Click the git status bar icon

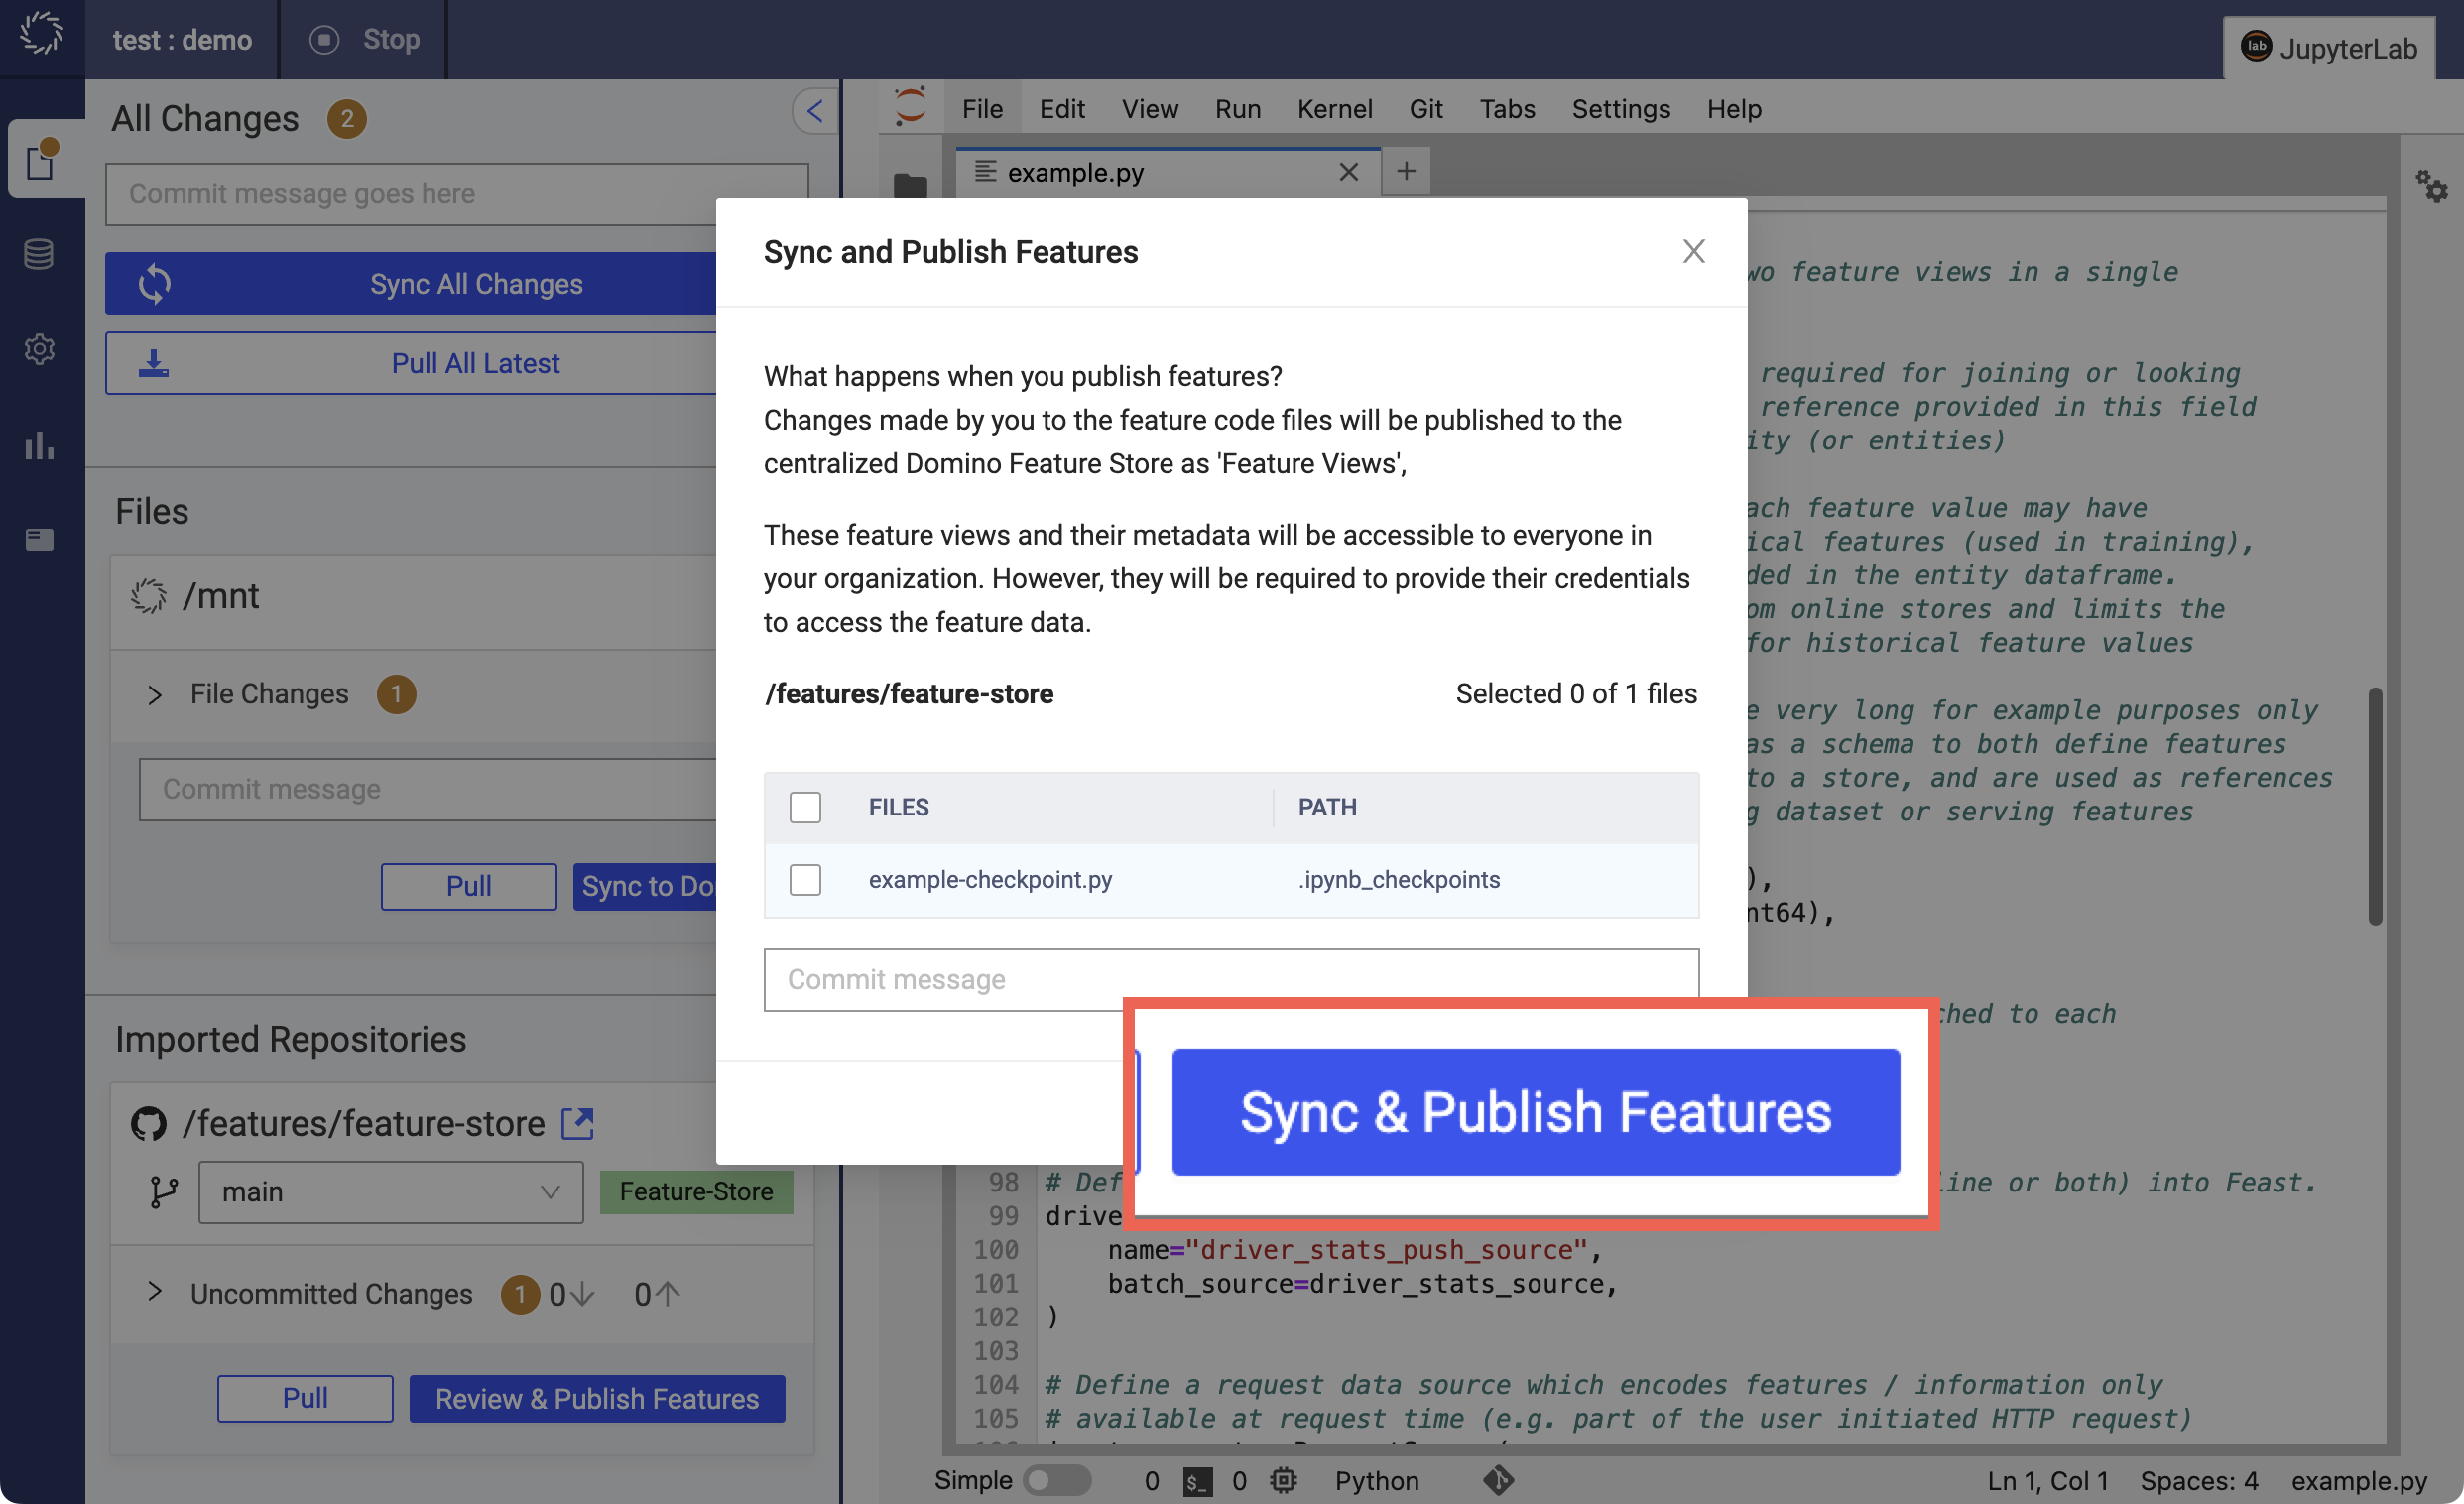coord(1498,1480)
